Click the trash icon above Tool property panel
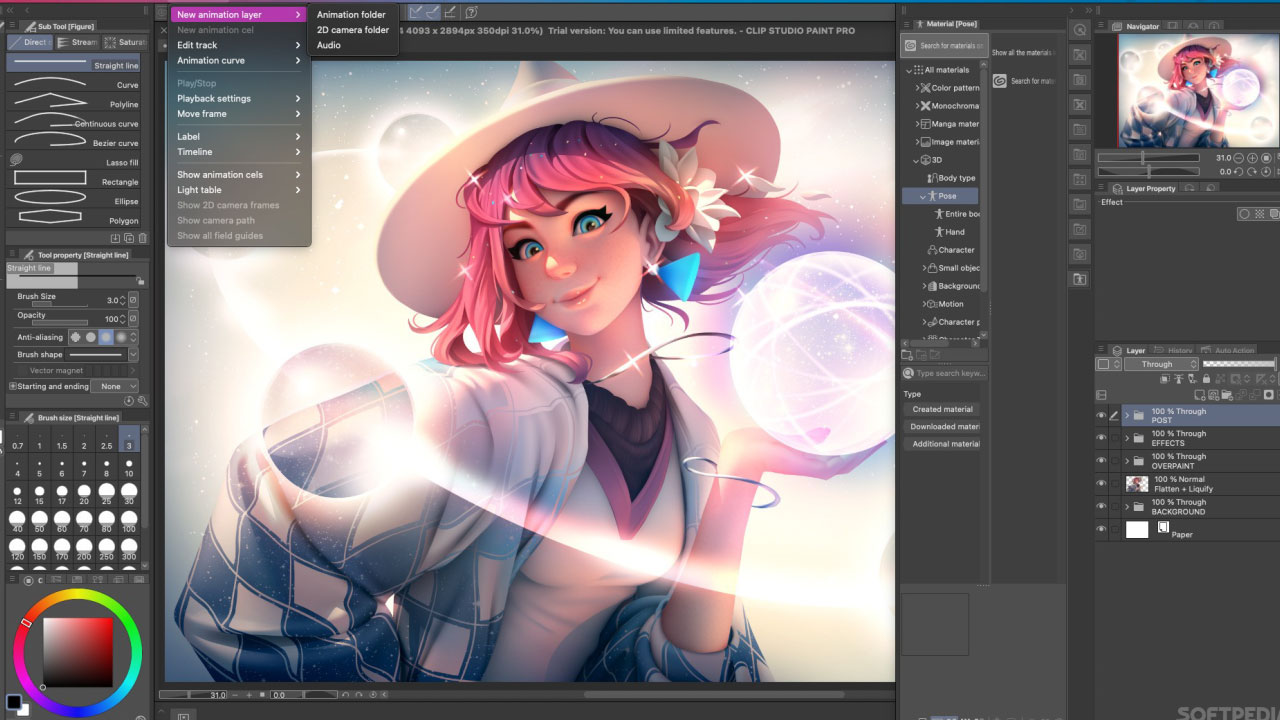Viewport: 1280px width, 720px height. [x=142, y=238]
